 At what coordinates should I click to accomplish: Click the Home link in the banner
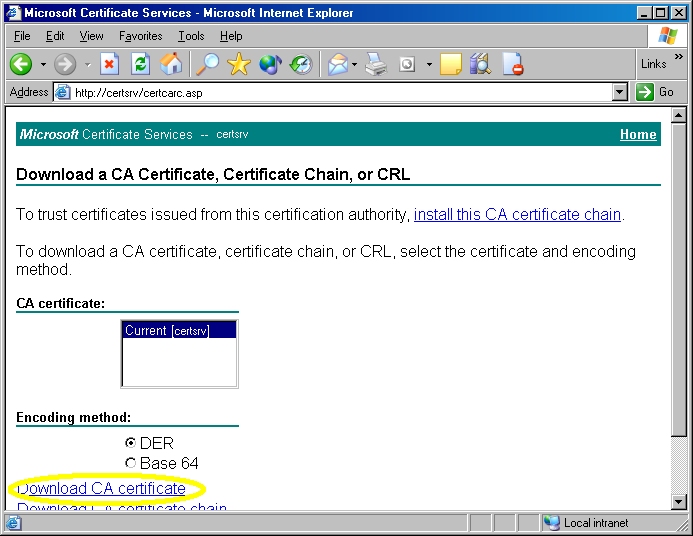pyautogui.click(x=638, y=134)
